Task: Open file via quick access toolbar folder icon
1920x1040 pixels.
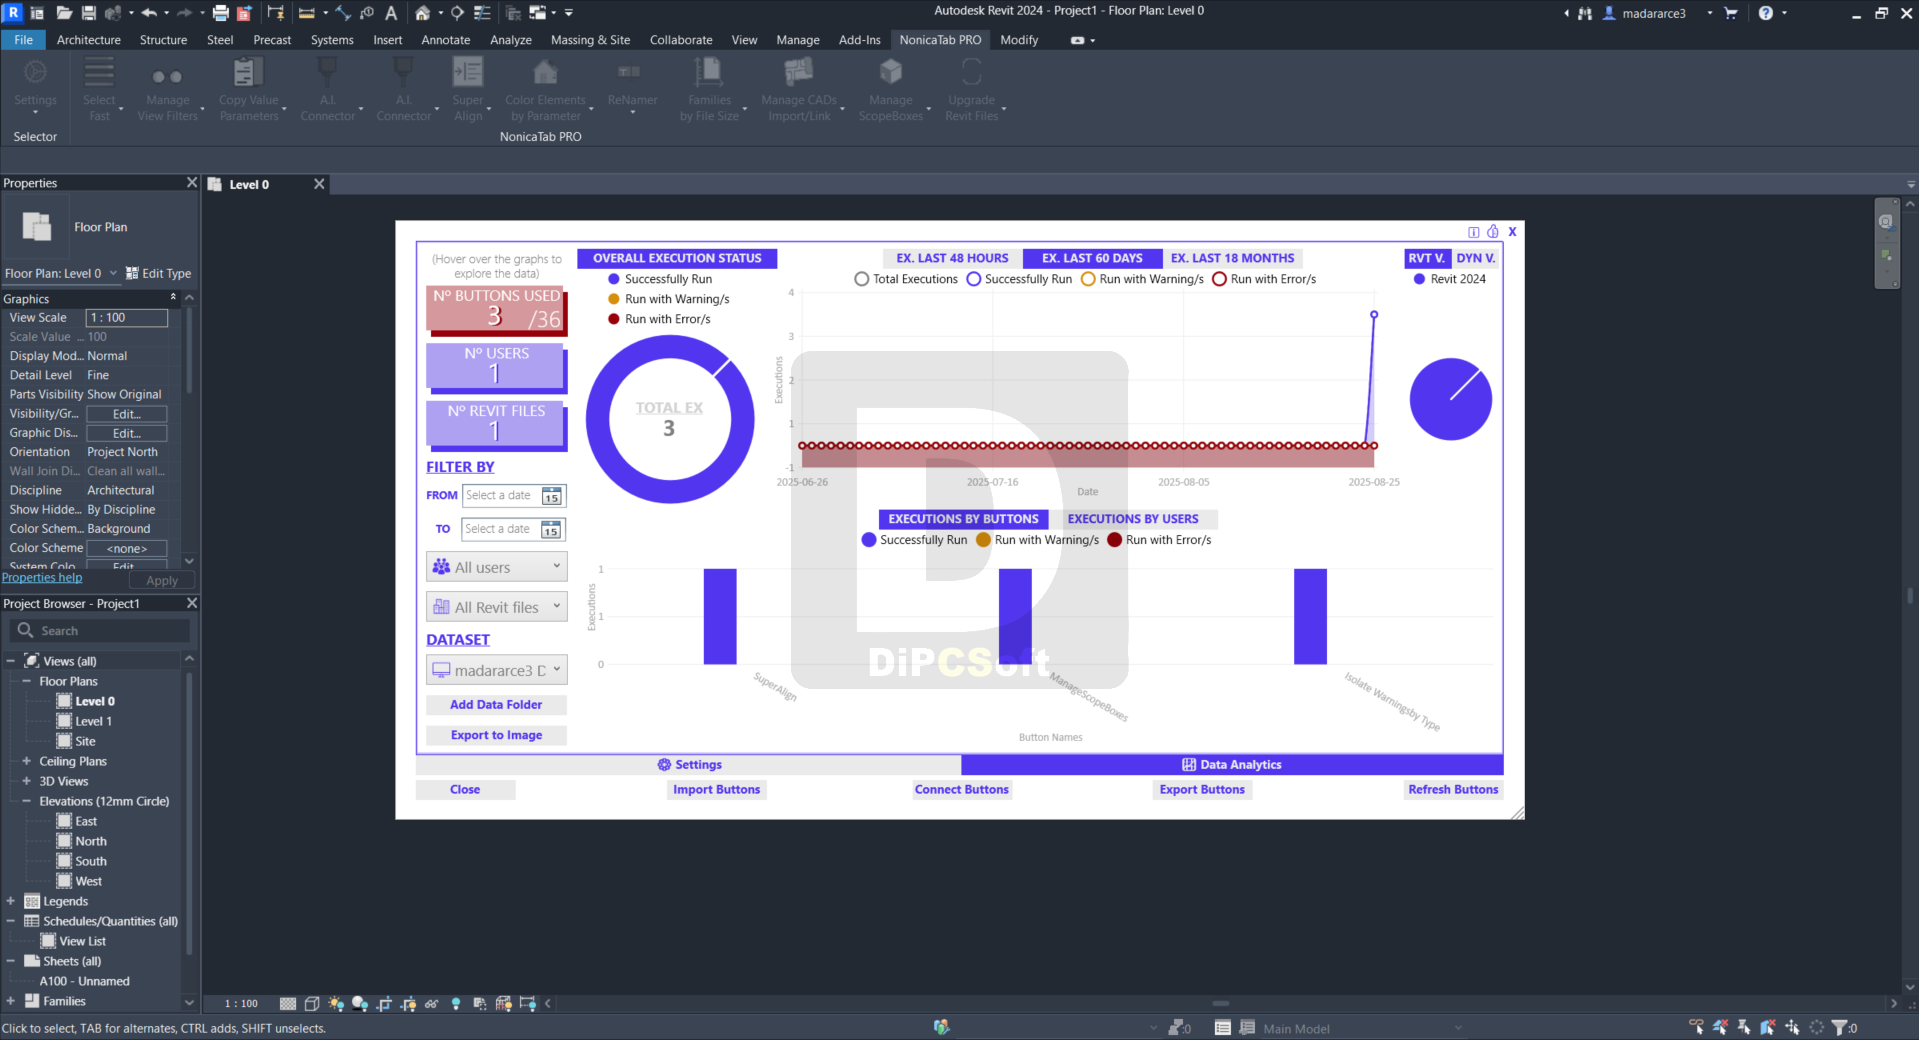Action: pos(64,13)
